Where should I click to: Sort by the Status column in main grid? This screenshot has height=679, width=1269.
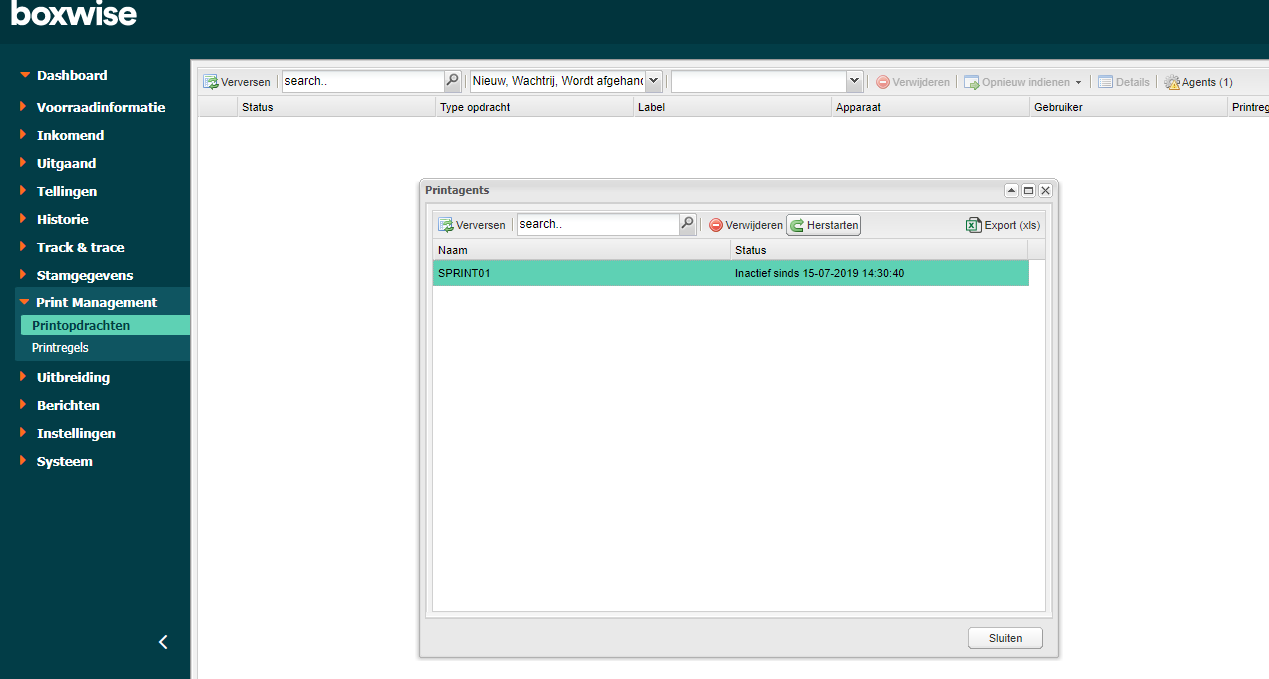[337, 107]
